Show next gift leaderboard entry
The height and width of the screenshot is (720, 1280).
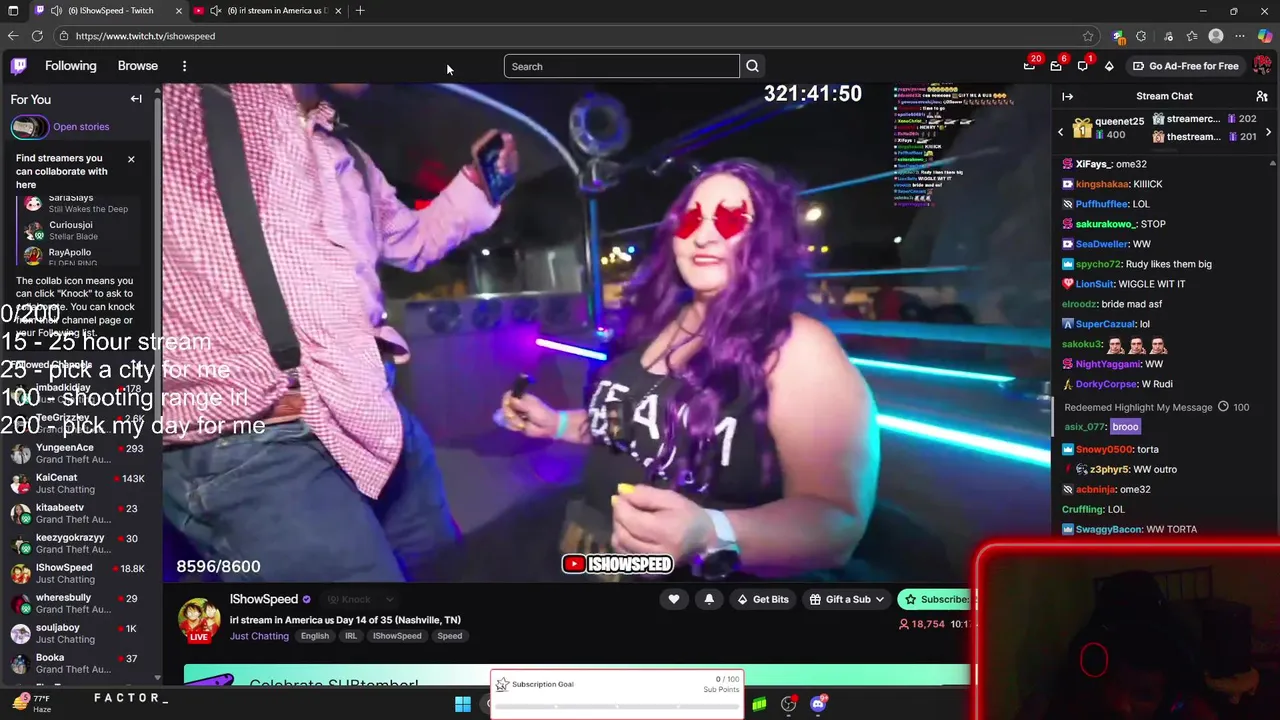(x=1269, y=132)
